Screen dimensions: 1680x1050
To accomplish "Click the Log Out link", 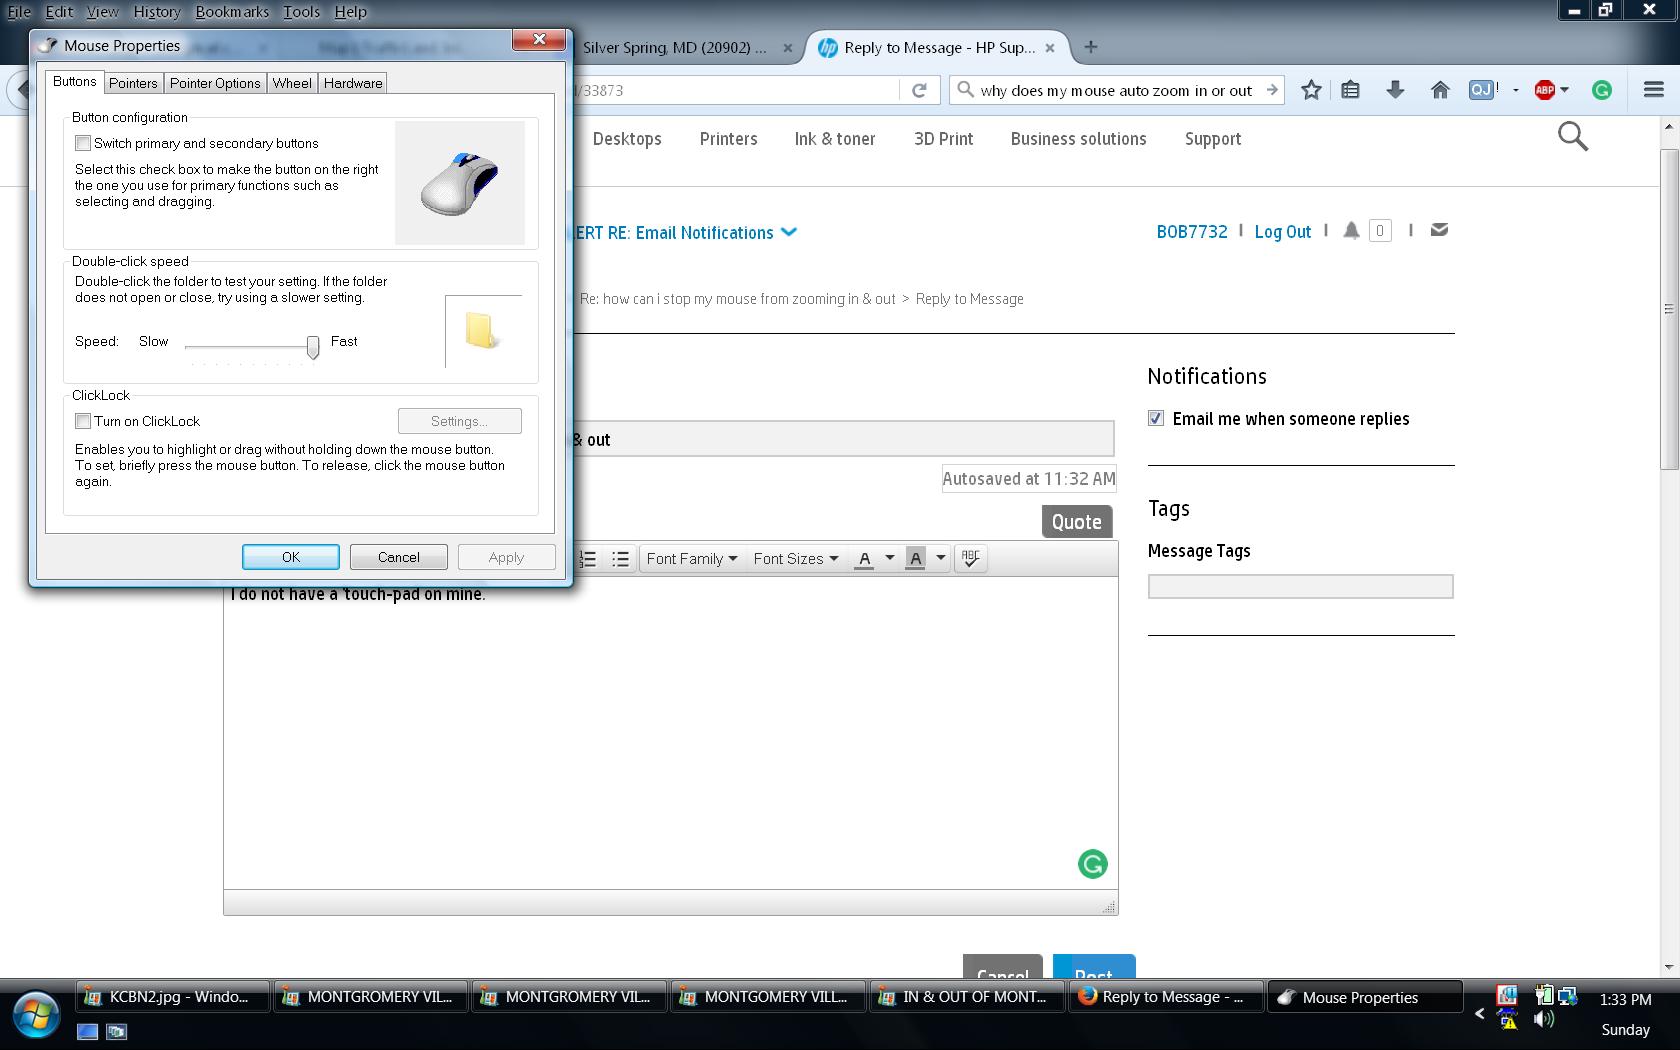I will click(x=1283, y=231).
